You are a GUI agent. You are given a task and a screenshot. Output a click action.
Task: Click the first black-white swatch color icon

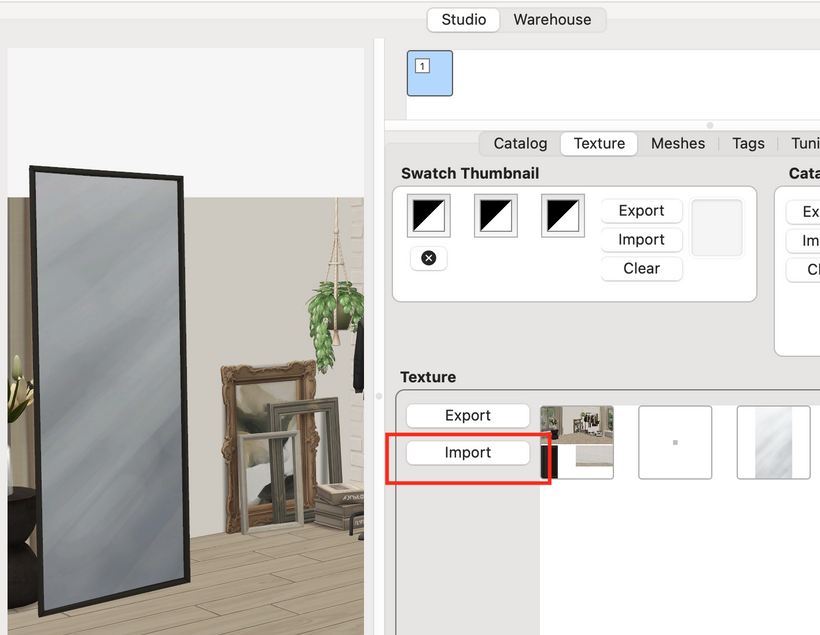click(x=429, y=215)
